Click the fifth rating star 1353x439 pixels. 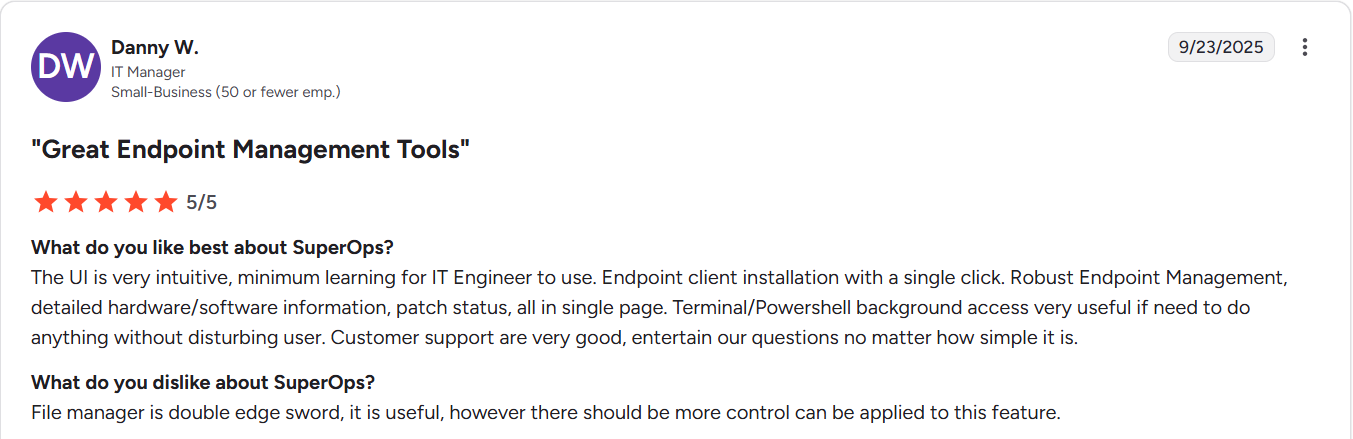coord(166,202)
